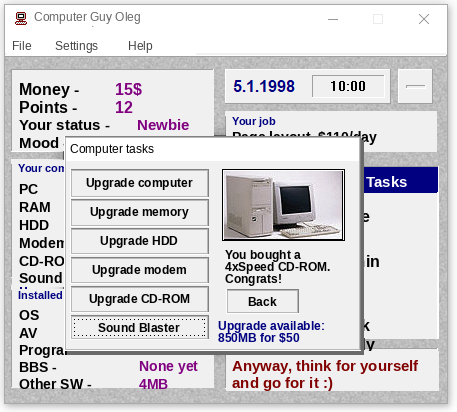
Task: Click the OS row label
Action: 29,315
